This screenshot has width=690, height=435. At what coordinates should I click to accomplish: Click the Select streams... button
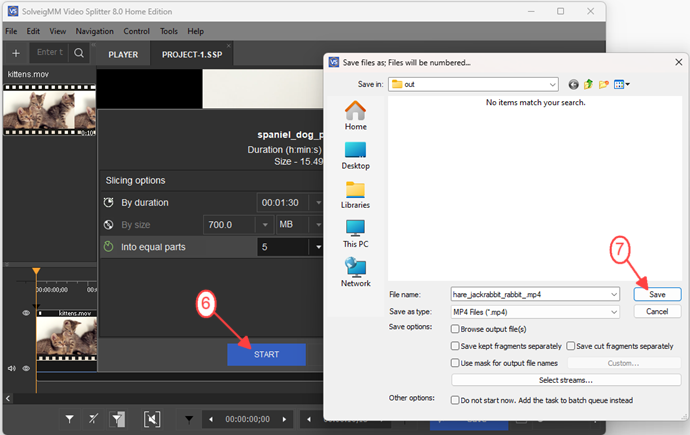(x=566, y=380)
